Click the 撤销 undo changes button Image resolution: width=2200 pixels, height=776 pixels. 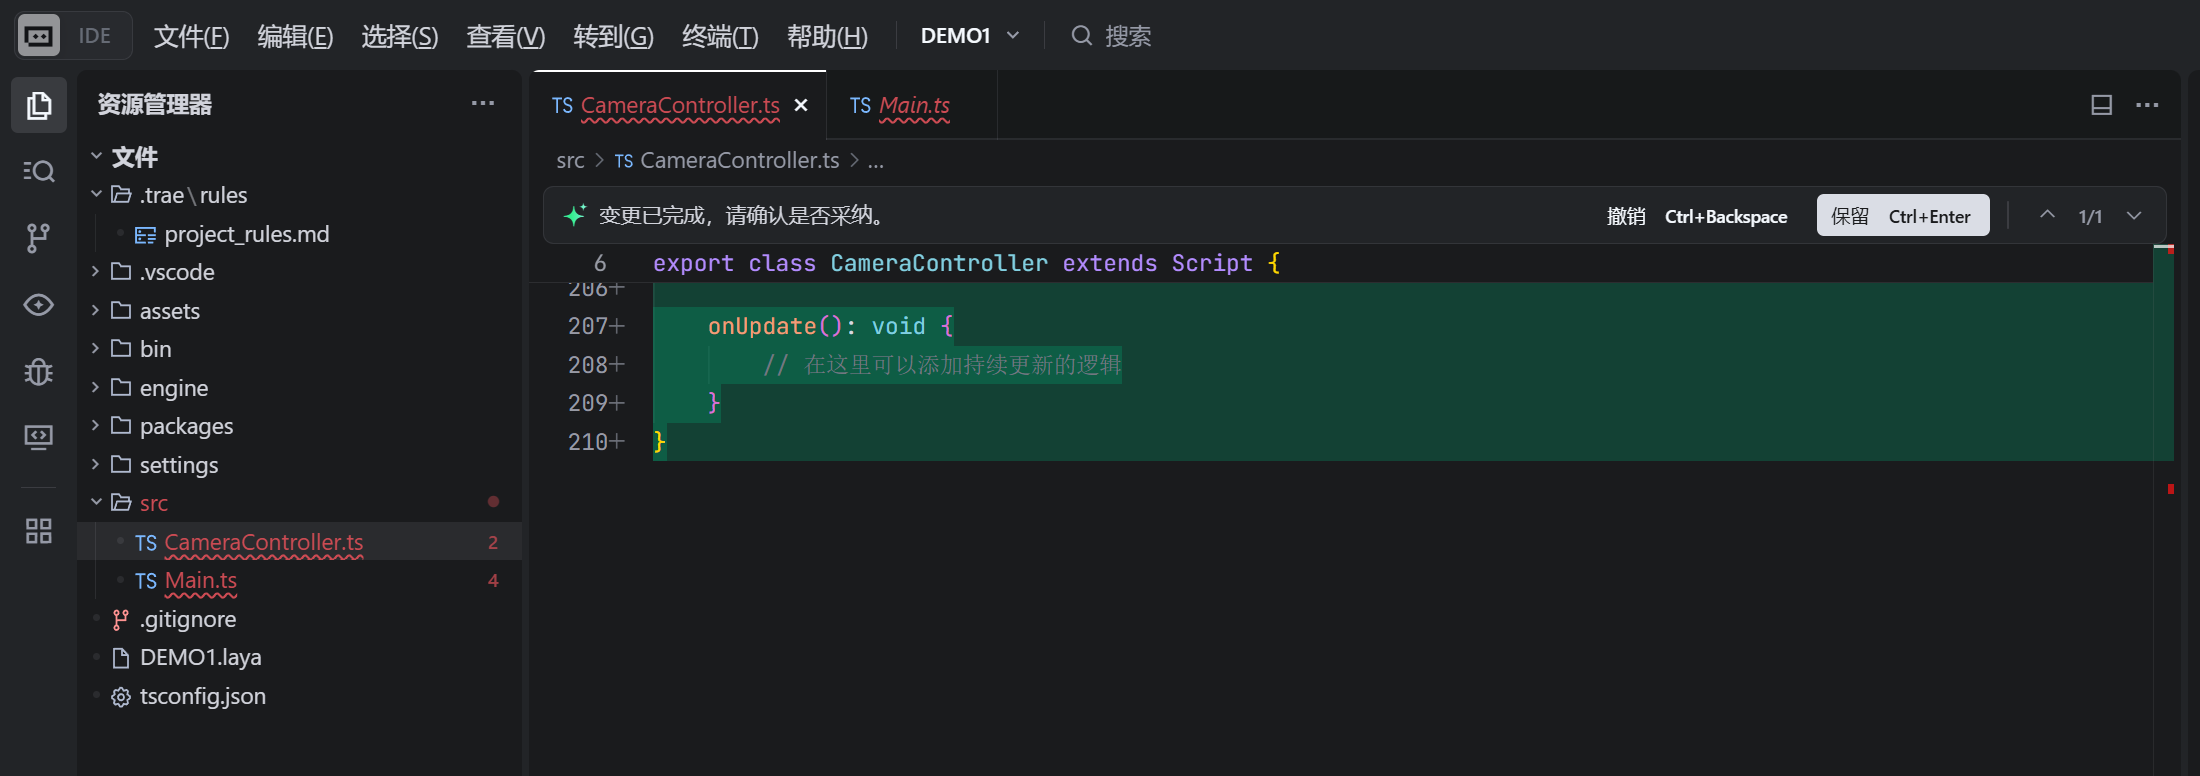1626,216
